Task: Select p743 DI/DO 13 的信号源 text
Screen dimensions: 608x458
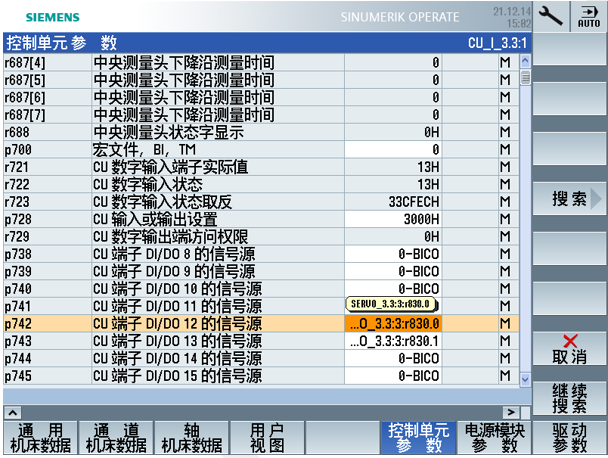Action: pyautogui.click(x=177, y=341)
